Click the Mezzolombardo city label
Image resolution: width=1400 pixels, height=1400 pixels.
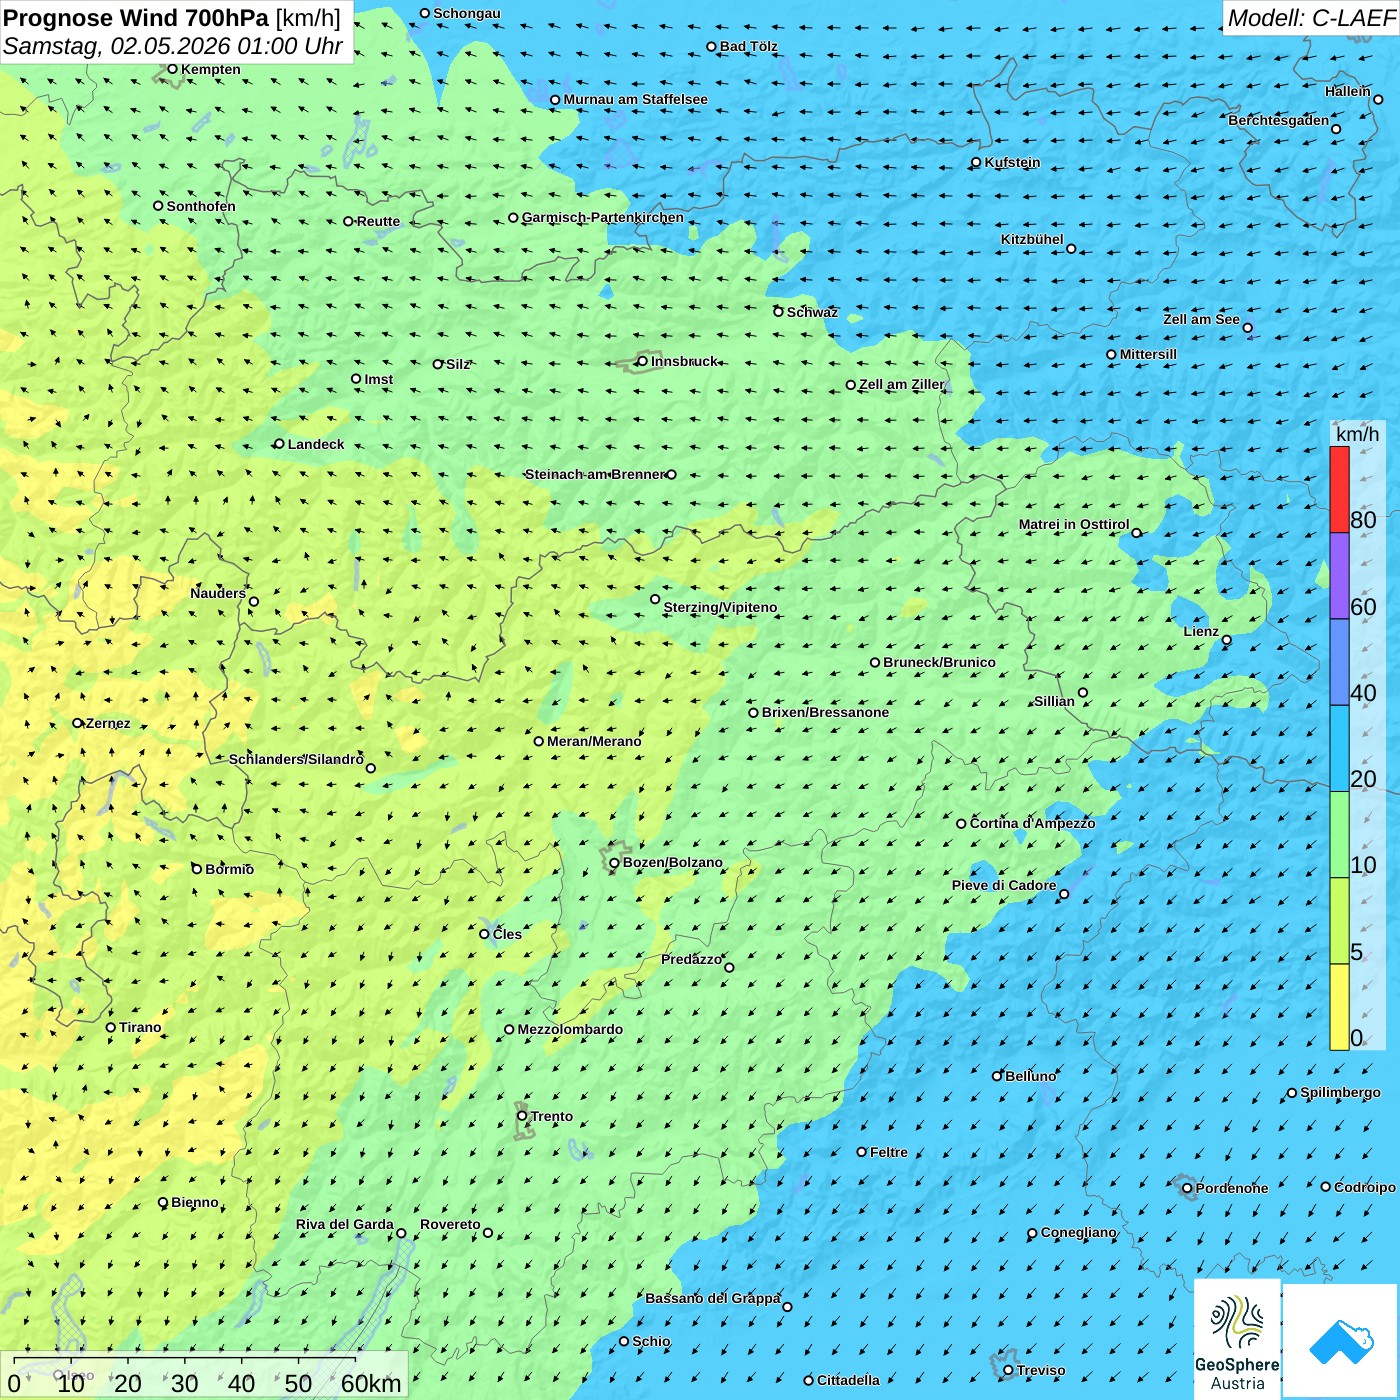570,1029
